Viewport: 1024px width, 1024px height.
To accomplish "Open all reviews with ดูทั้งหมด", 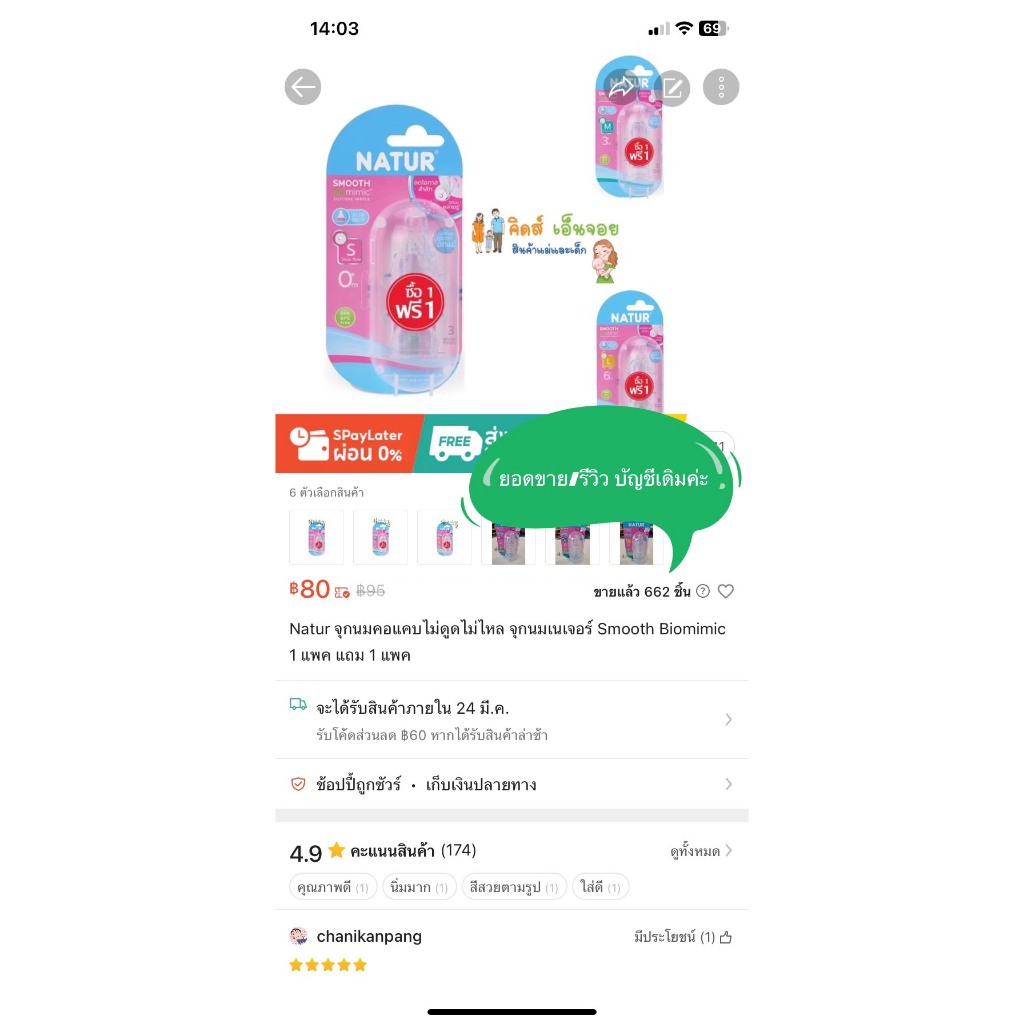I will (701, 851).
